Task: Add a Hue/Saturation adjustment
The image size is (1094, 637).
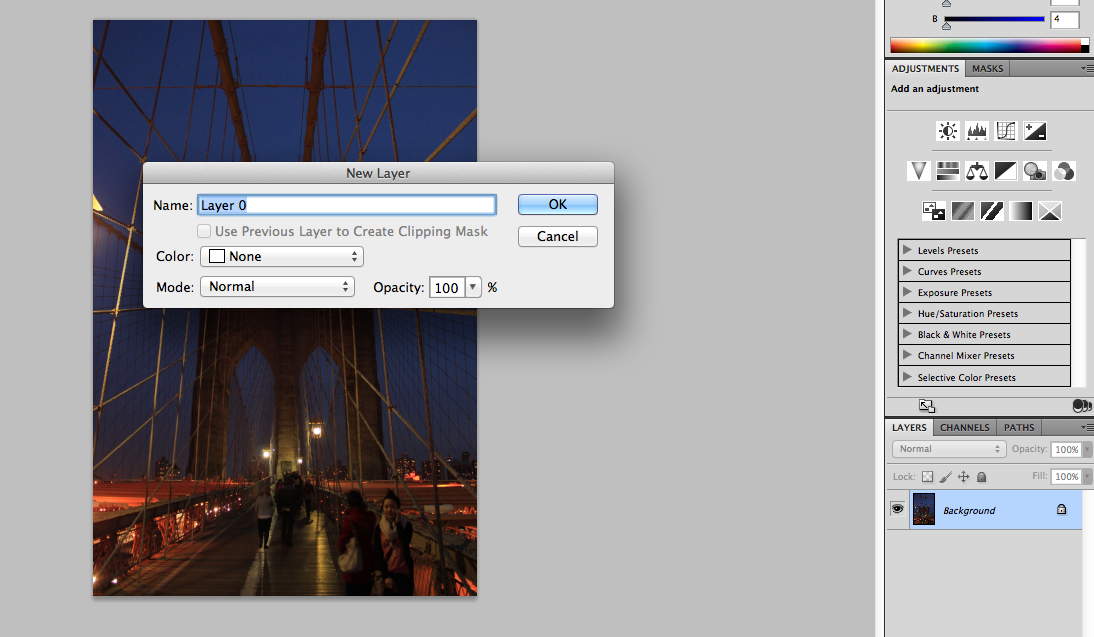Action: [x=947, y=170]
